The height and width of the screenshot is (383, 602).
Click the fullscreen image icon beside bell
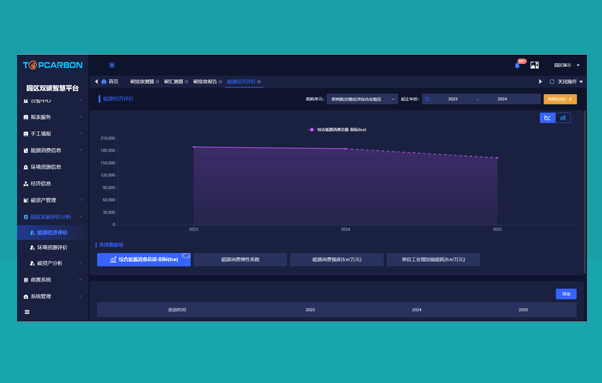pyautogui.click(x=534, y=65)
